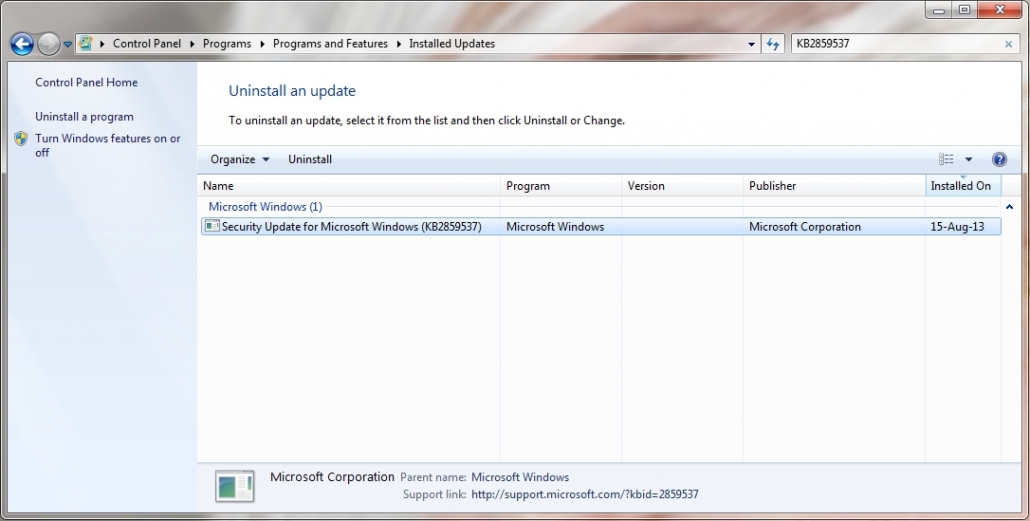Select the Installed Updates breadcrumb

tap(452, 44)
